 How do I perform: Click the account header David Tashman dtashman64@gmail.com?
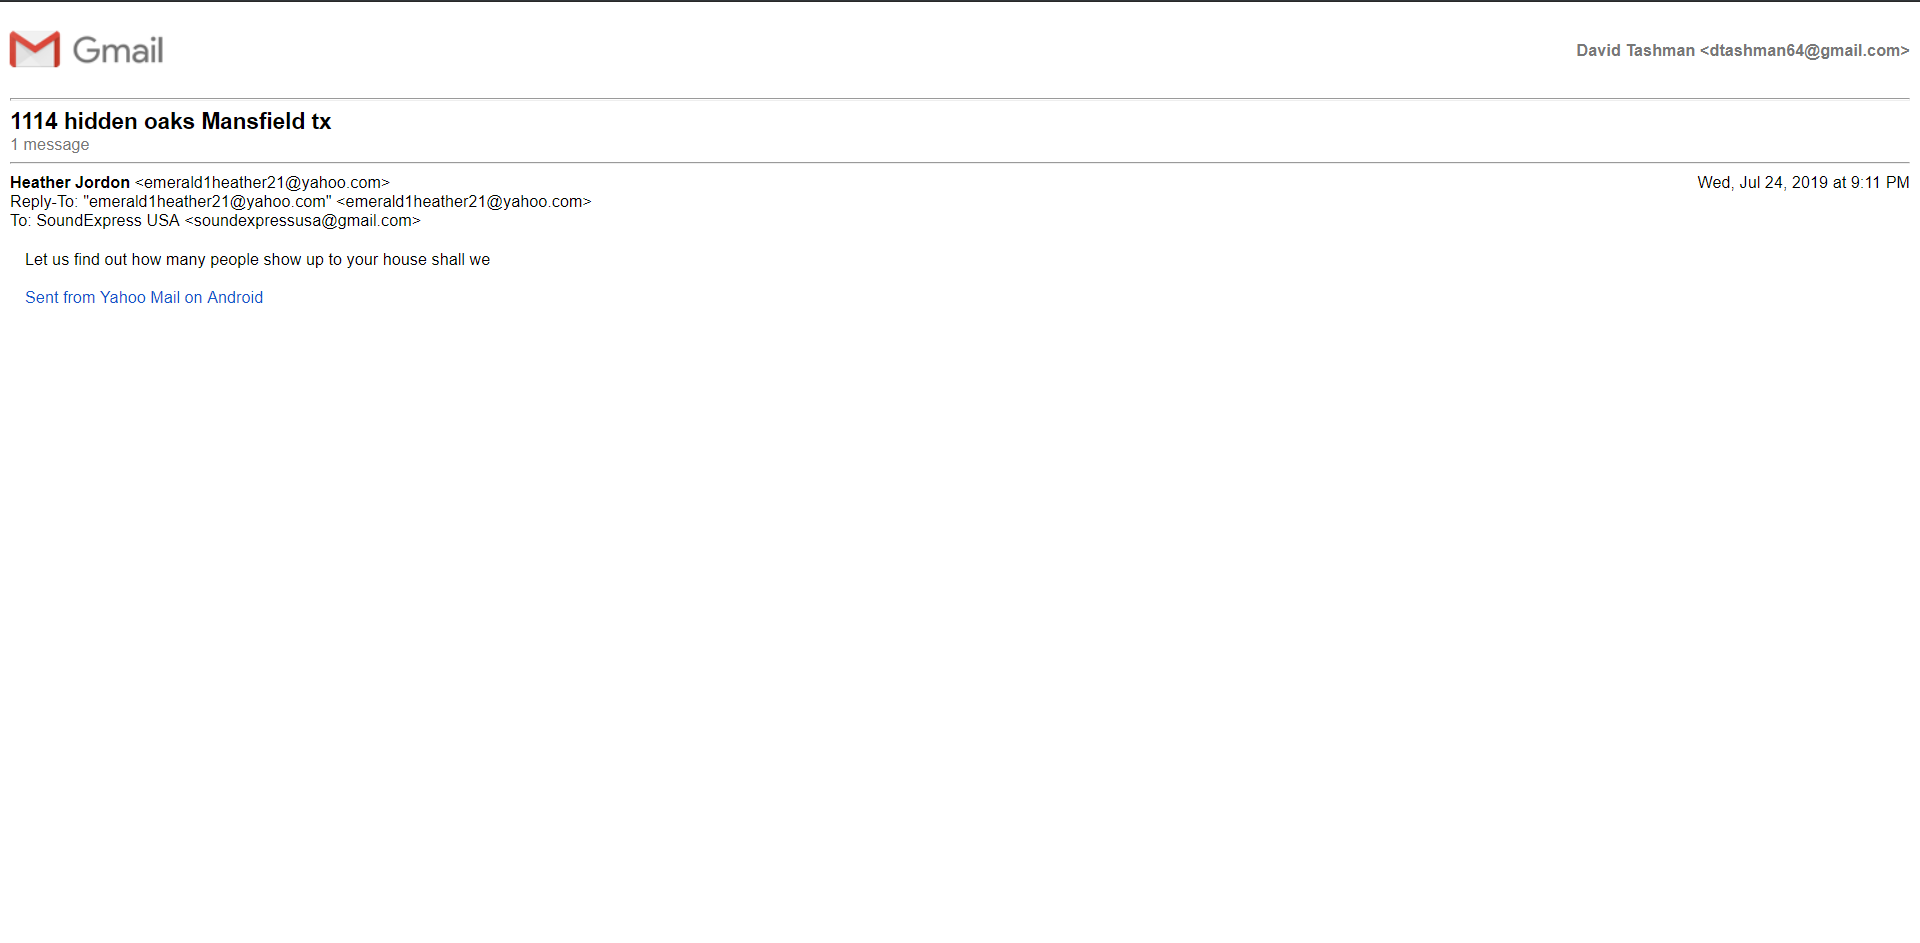point(1743,50)
